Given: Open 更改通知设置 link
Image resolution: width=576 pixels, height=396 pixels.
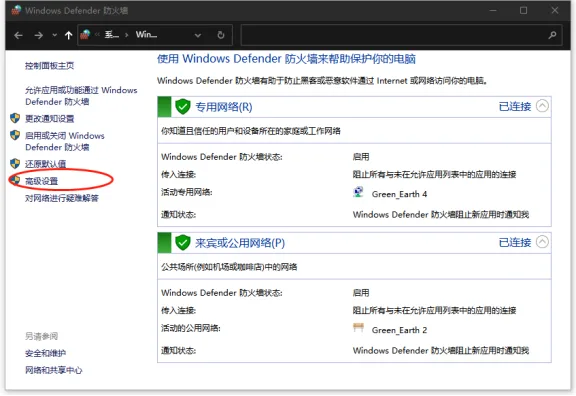Looking at the screenshot, I should (50, 118).
